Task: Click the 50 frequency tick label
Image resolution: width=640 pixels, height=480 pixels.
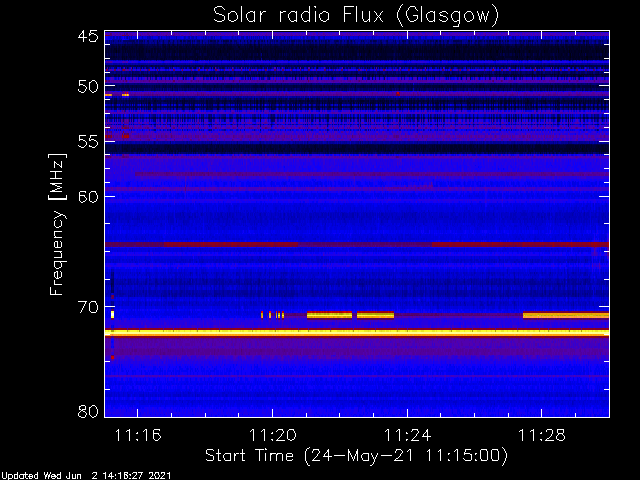Action: coord(88,87)
